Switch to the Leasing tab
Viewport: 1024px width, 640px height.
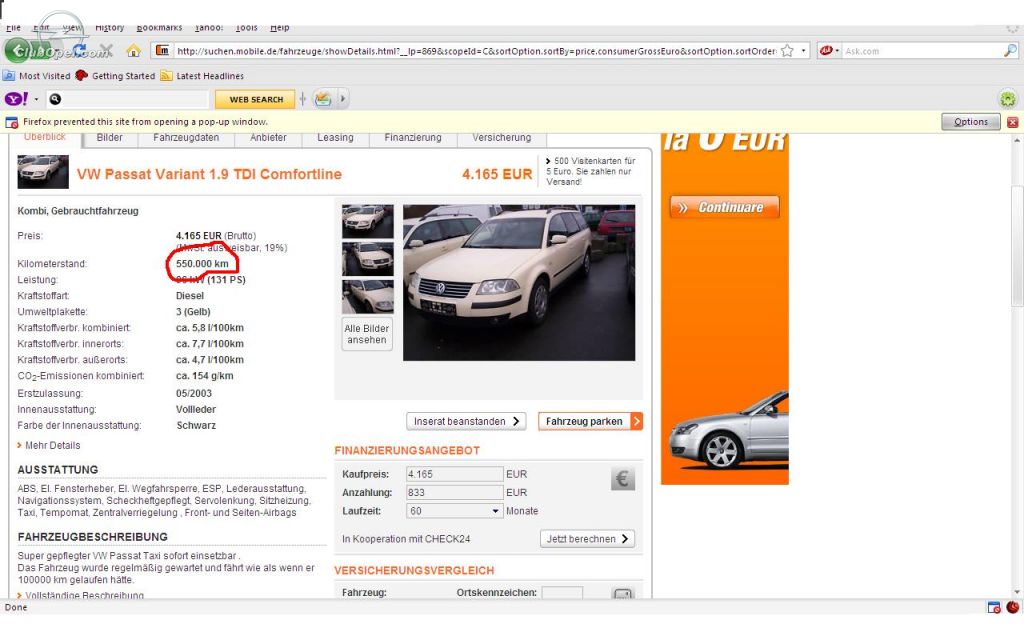335,138
